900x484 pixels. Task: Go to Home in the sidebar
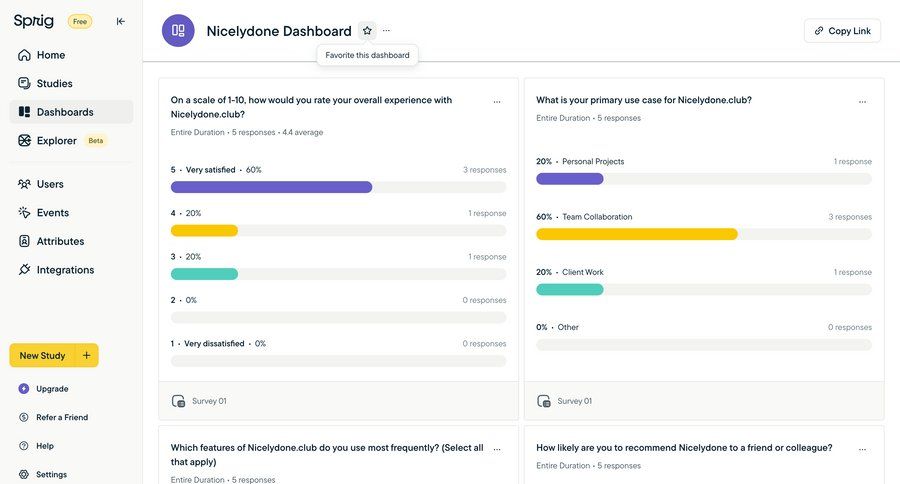pyautogui.click(x=50, y=55)
